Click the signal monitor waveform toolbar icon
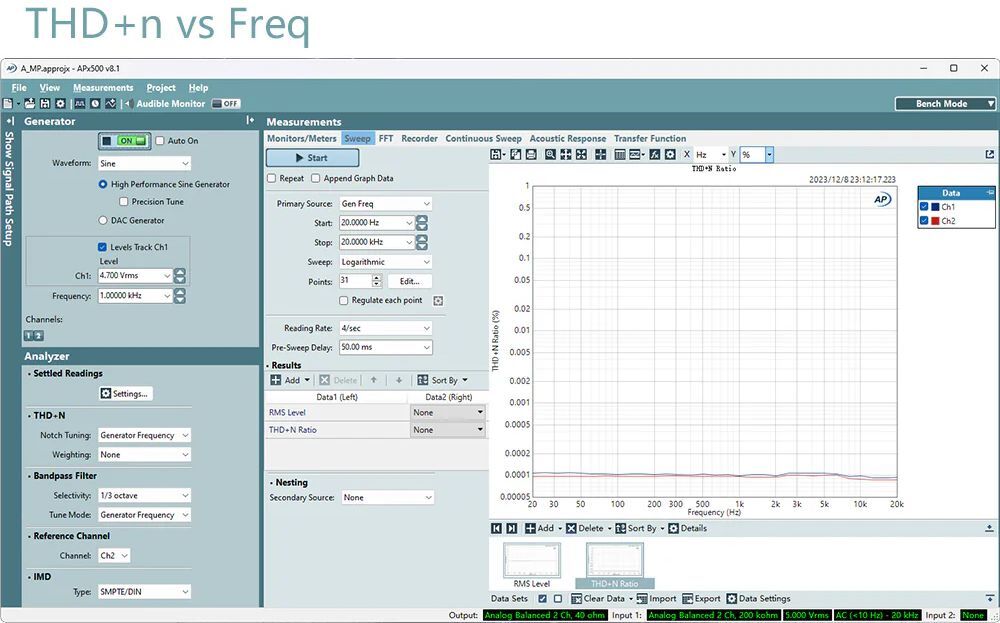This screenshot has width=1000, height=623. click(80, 103)
